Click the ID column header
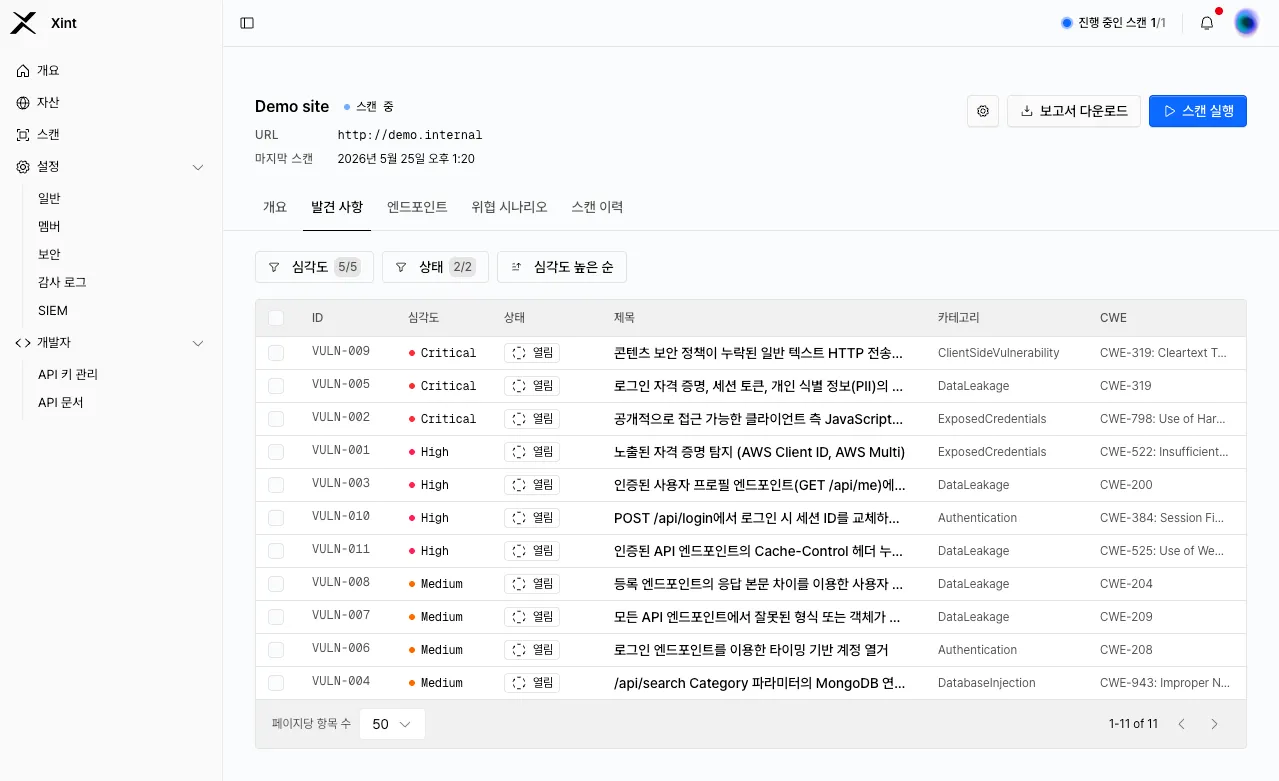The image size is (1279, 781). (x=317, y=318)
